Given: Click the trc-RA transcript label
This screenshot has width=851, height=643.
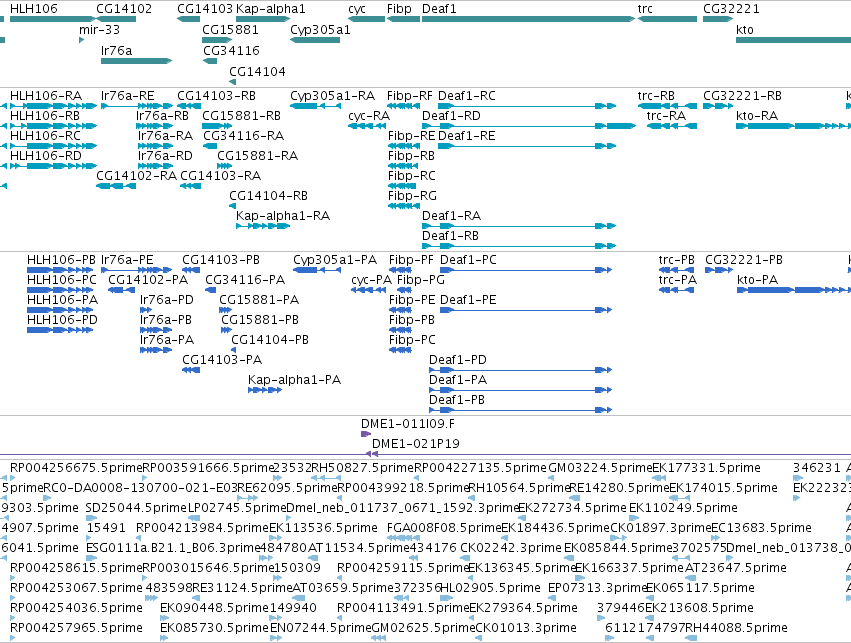Looking at the screenshot, I should pos(666,116).
